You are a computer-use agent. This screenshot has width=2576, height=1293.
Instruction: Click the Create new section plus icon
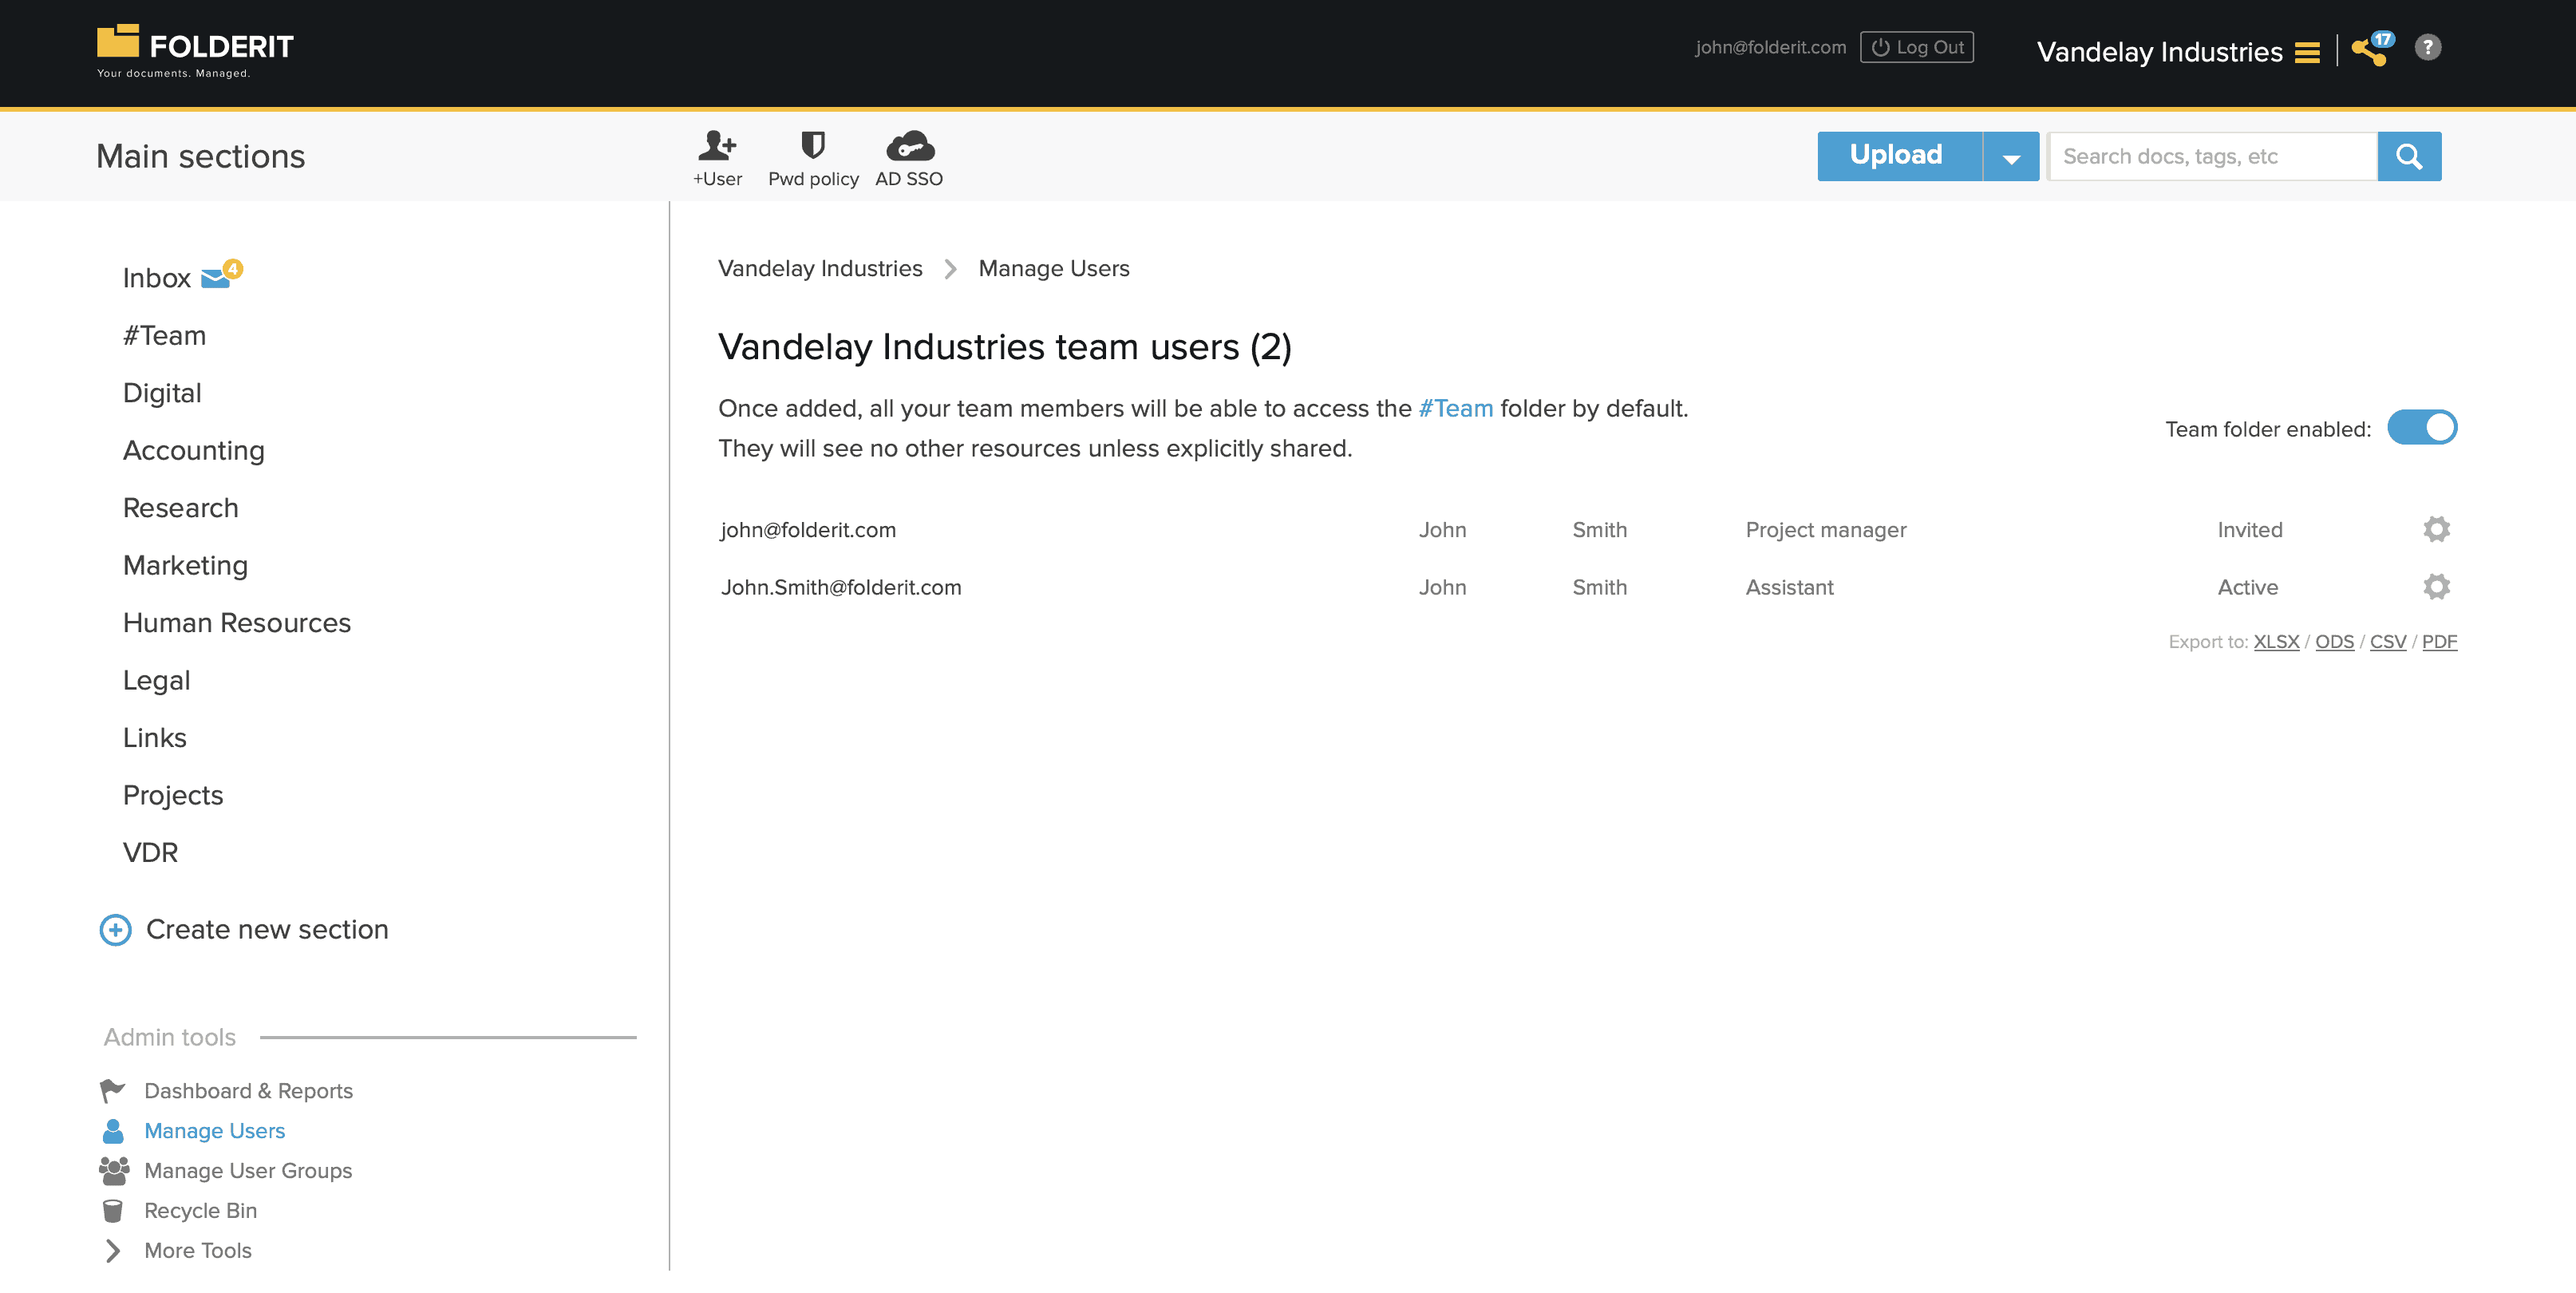click(x=115, y=929)
